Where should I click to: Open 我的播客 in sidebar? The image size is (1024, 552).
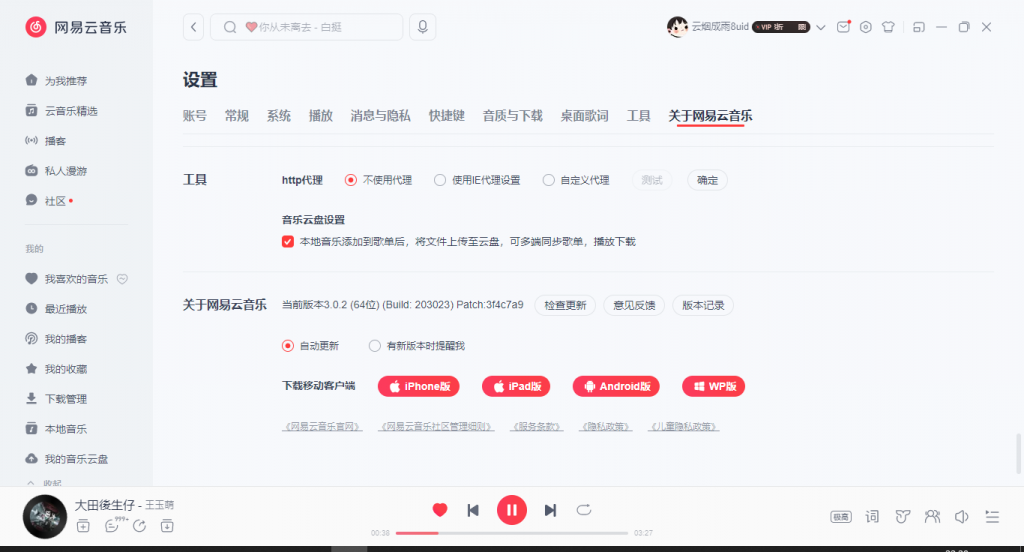tap(57, 339)
